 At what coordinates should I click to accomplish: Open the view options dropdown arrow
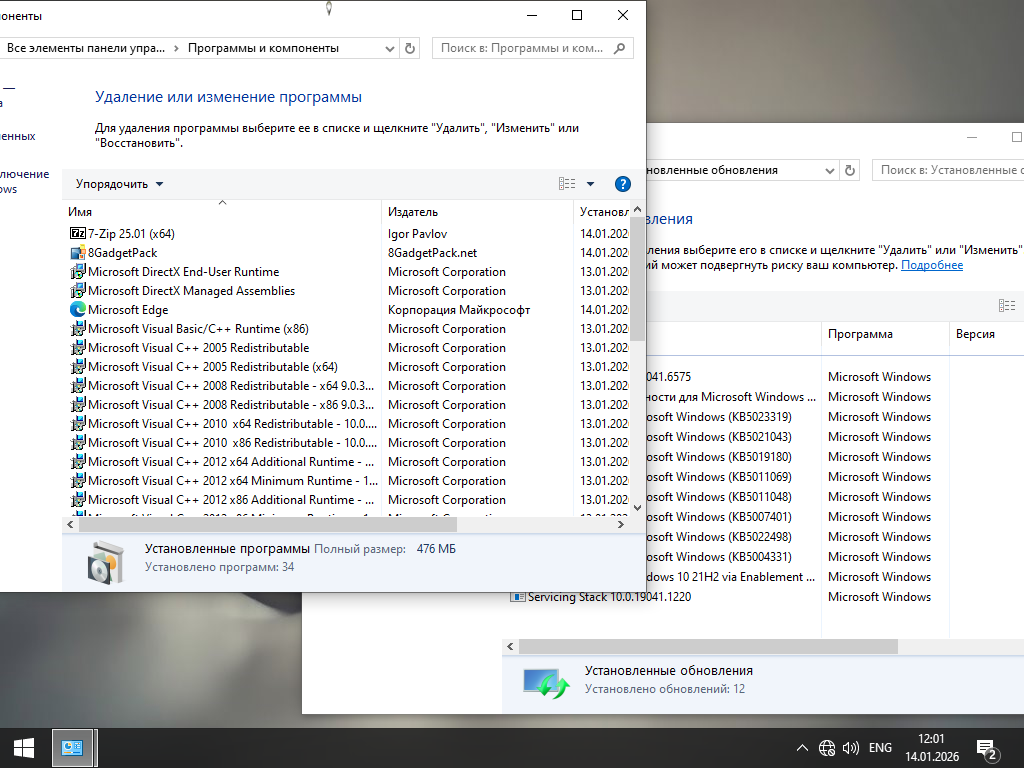pos(590,184)
